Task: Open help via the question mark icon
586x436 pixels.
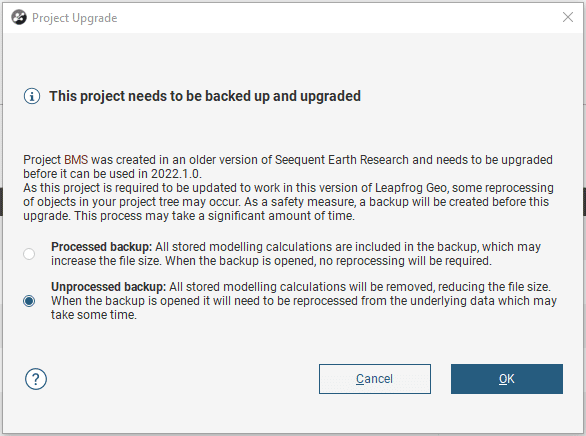Action: (36, 379)
